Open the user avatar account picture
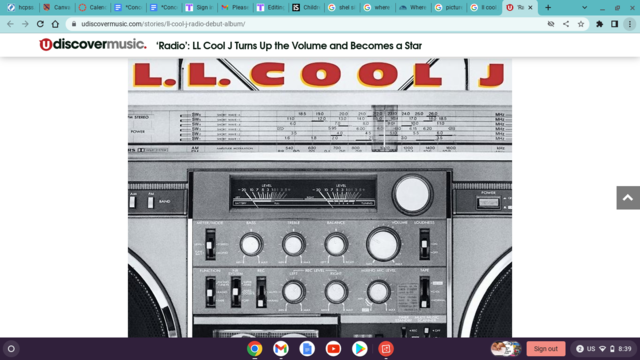 click(506, 349)
